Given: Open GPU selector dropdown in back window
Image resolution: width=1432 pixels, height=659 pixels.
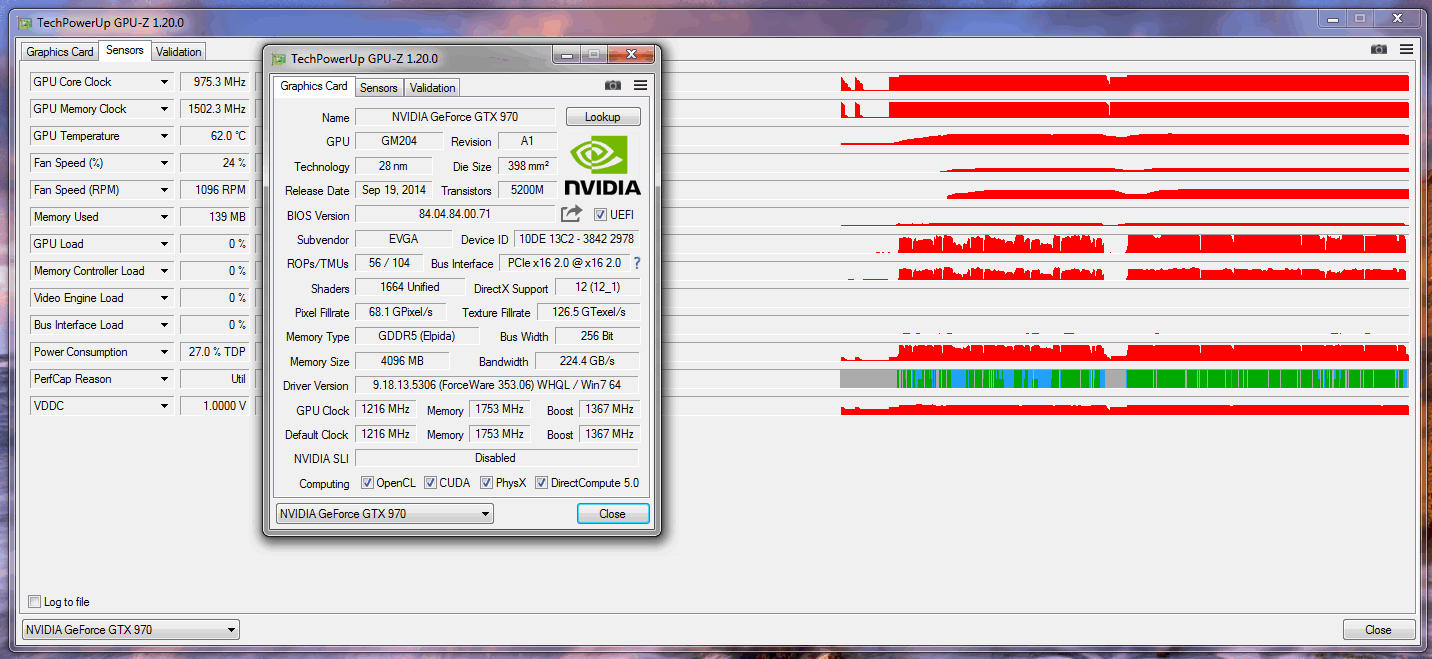Looking at the screenshot, I should coord(131,630).
